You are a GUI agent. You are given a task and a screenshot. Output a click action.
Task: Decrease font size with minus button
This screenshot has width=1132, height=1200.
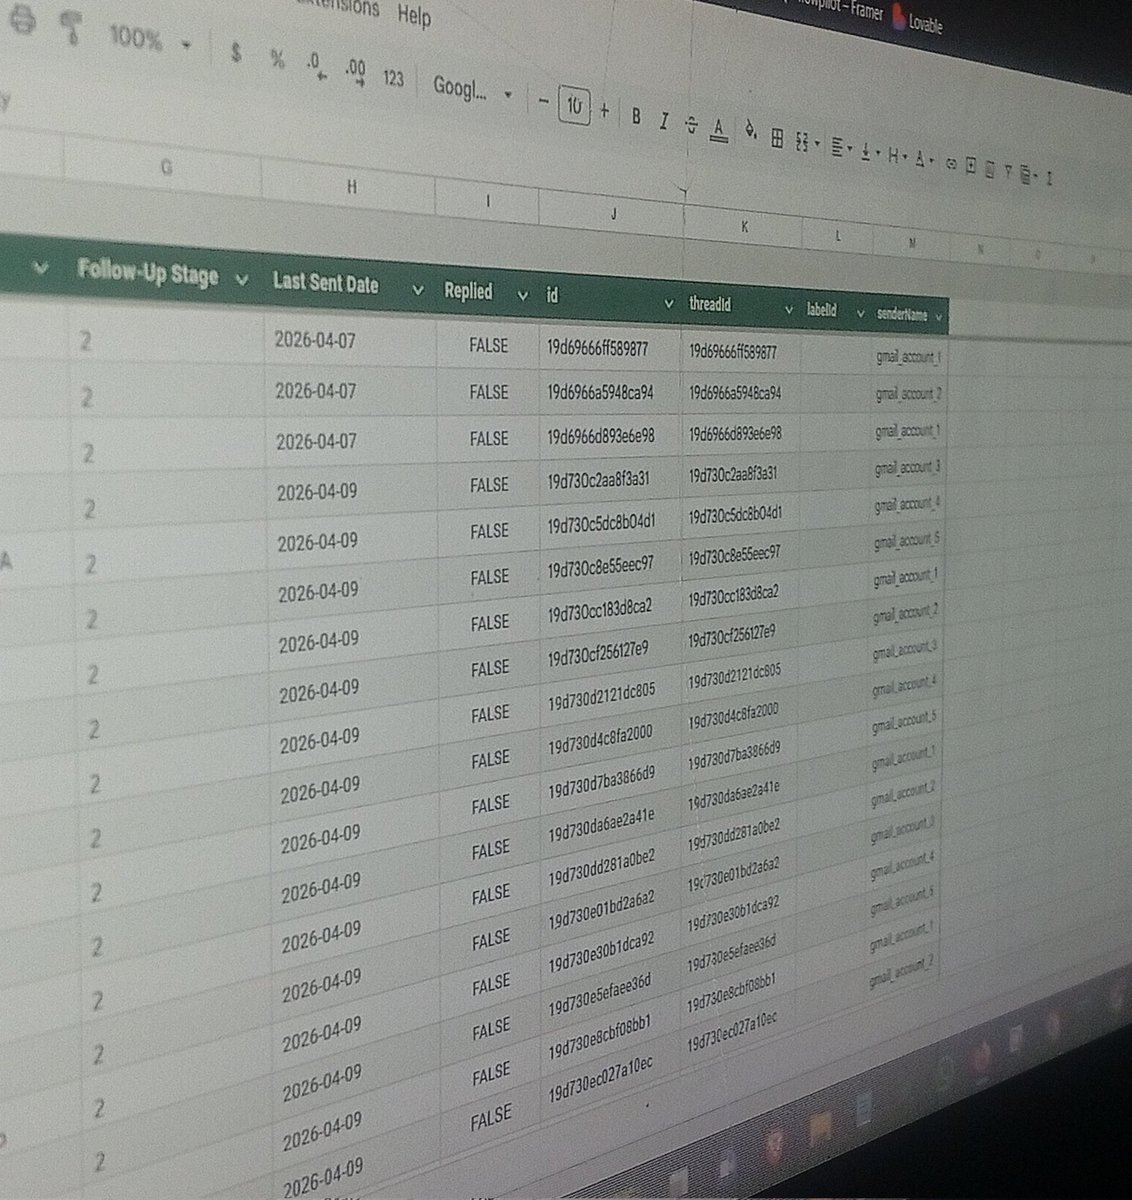[543, 101]
